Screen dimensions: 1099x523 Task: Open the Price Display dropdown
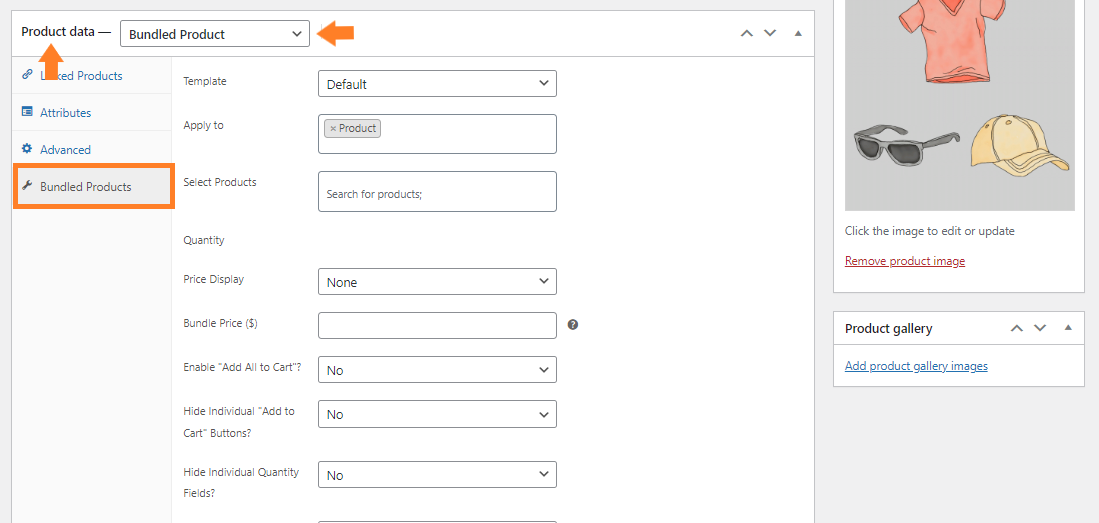pyautogui.click(x=437, y=282)
